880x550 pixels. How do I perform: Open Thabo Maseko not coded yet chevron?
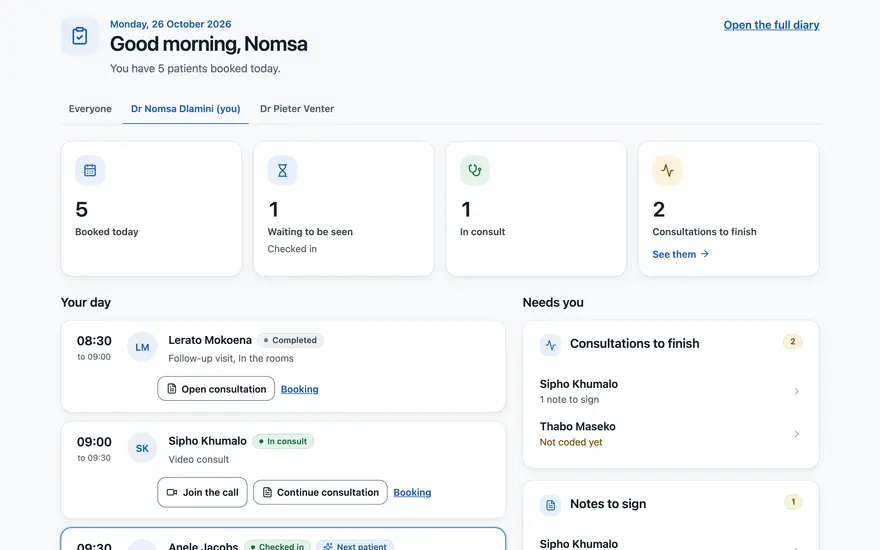click(796, 434)
